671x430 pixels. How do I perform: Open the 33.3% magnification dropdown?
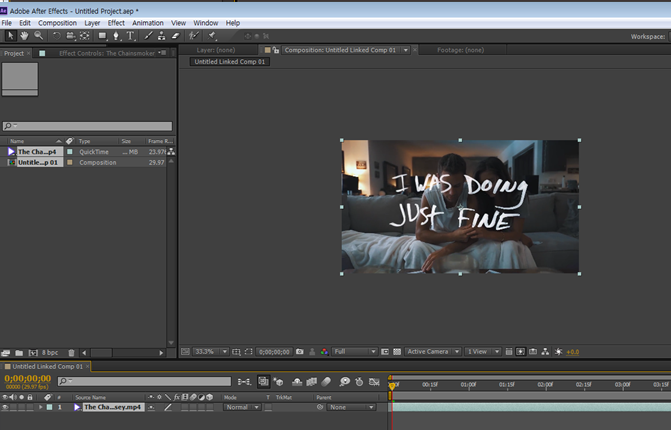(x=211, y=352)
